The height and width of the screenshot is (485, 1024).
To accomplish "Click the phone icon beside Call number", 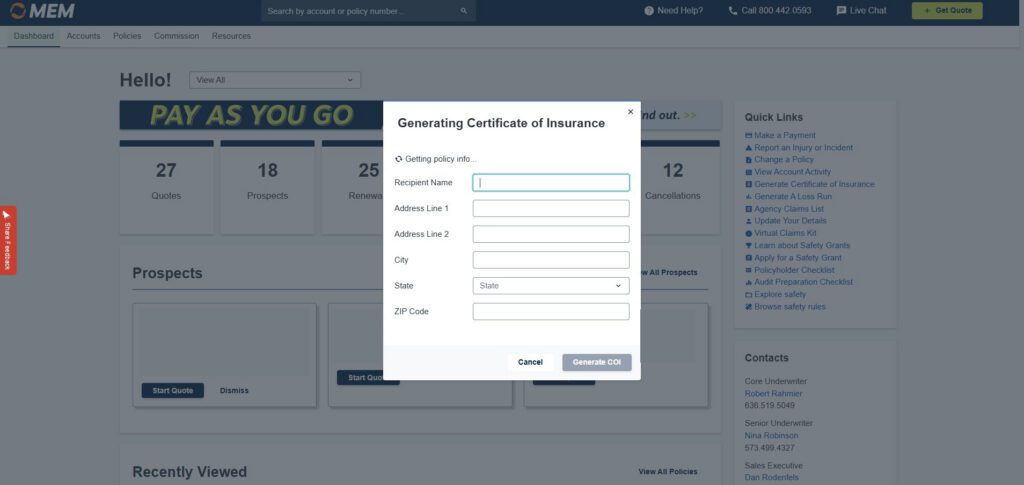I will click(733, 11).
